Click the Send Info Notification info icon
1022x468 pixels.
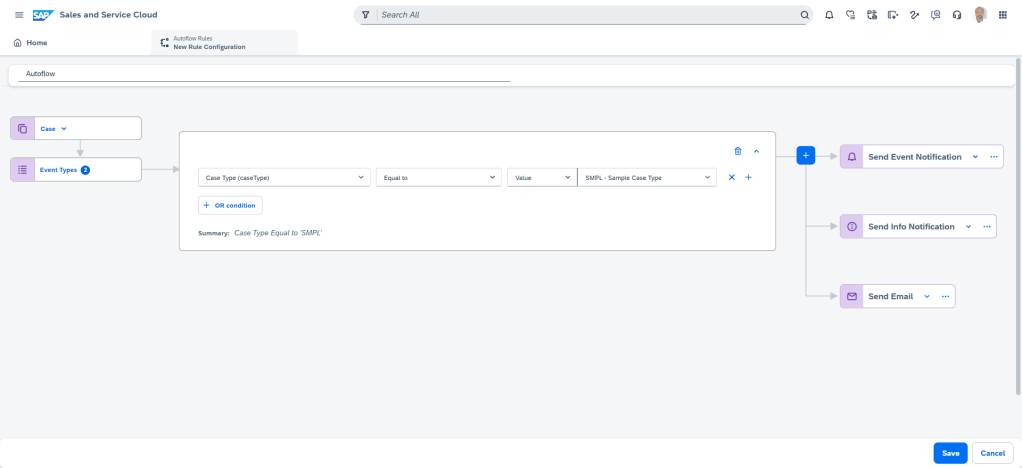tap(851, 227)
